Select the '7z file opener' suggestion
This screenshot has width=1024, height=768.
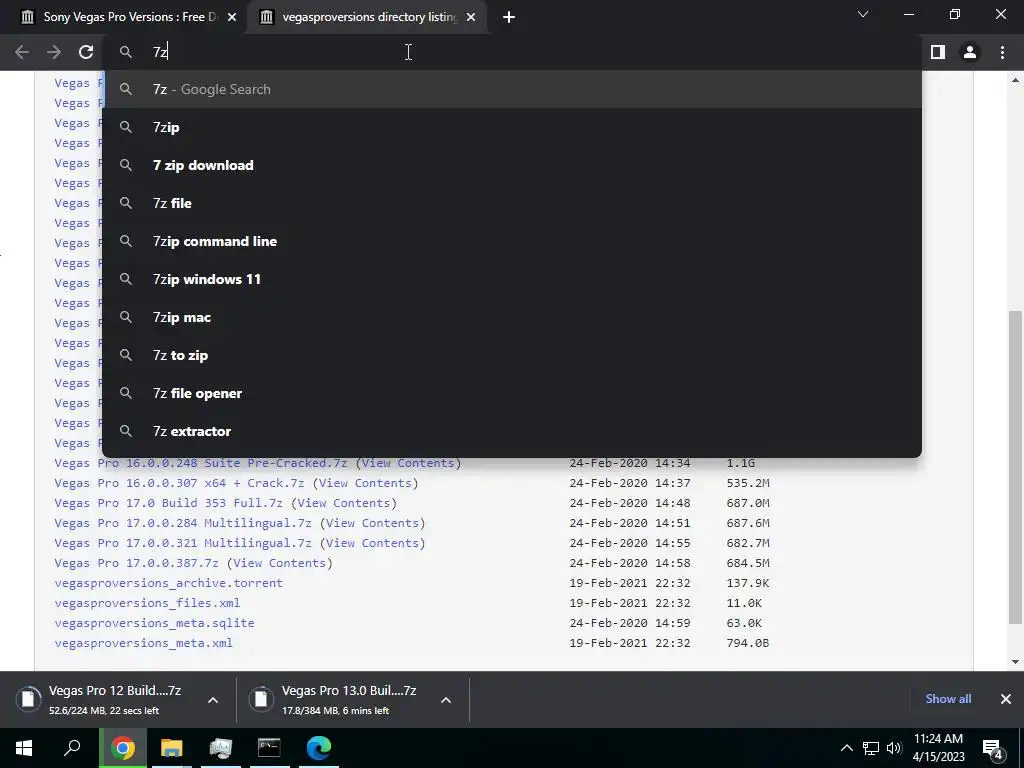coord(511,393)
